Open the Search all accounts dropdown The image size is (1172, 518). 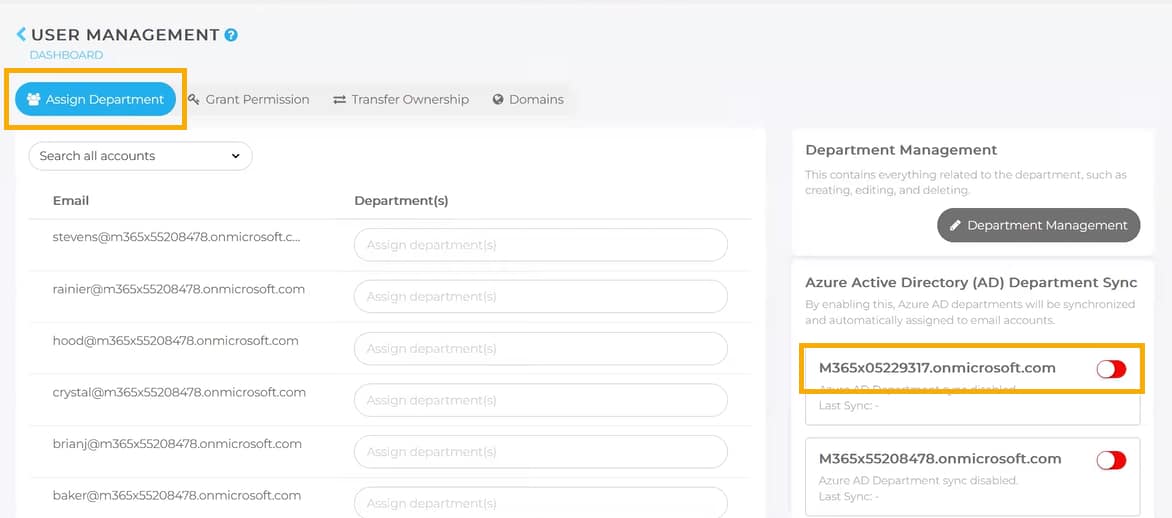pos(140,156)
